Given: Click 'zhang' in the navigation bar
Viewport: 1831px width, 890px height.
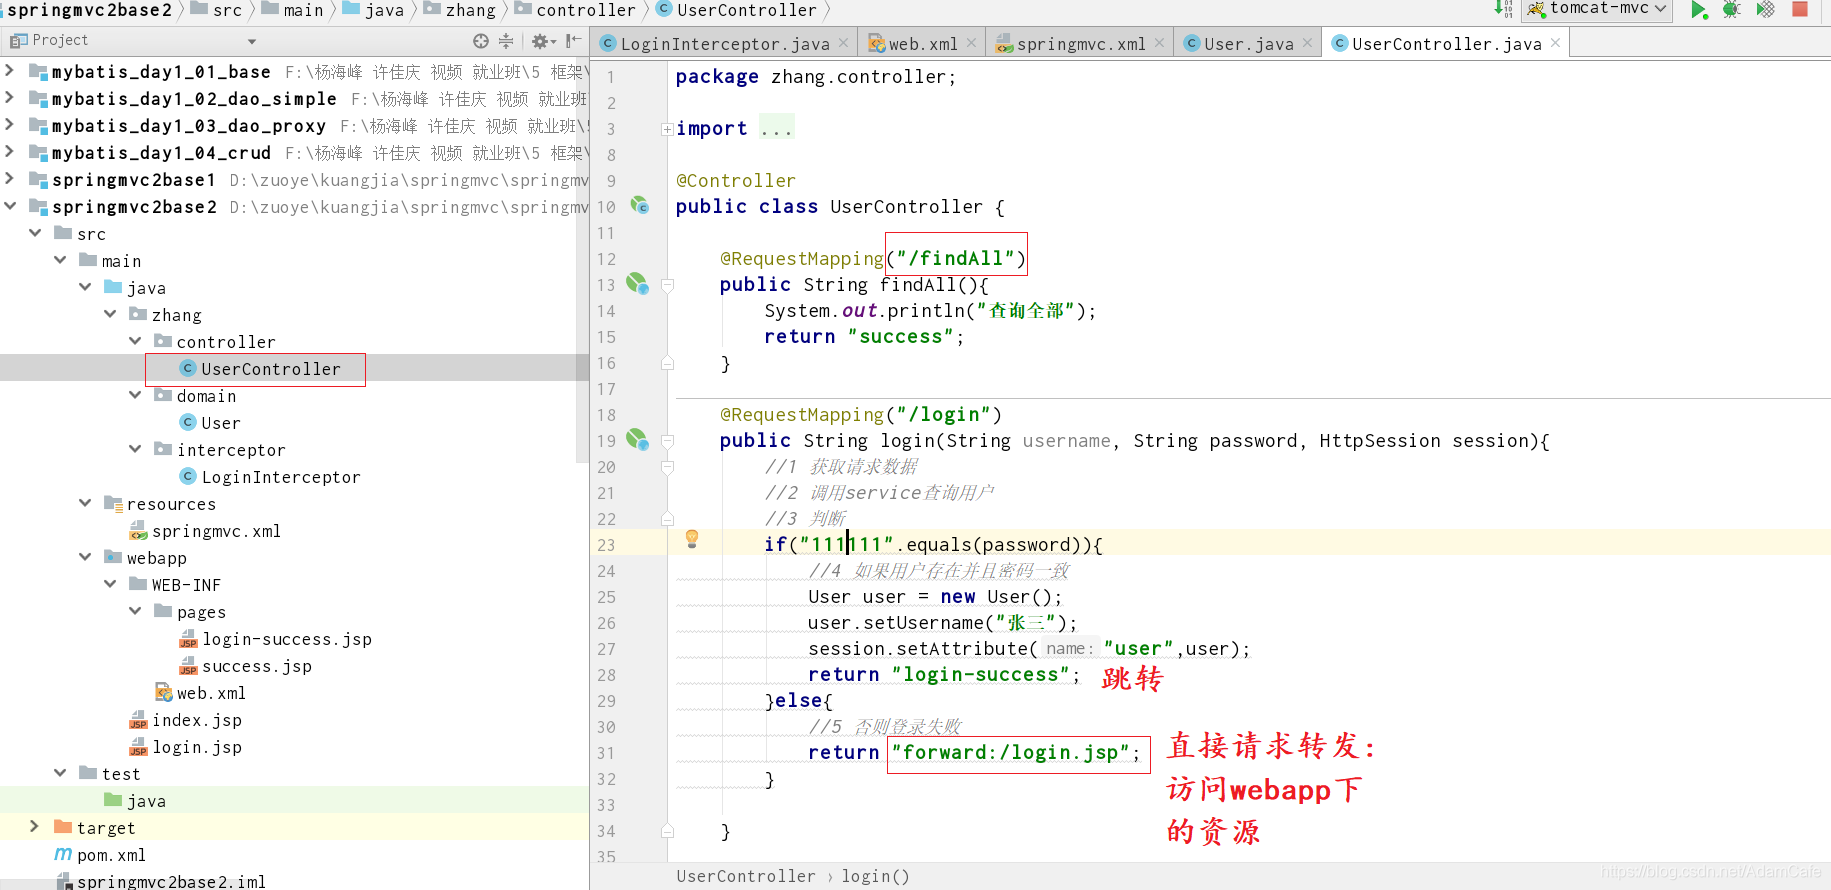Looking at the screenshot, I should [x=459, y=10].
